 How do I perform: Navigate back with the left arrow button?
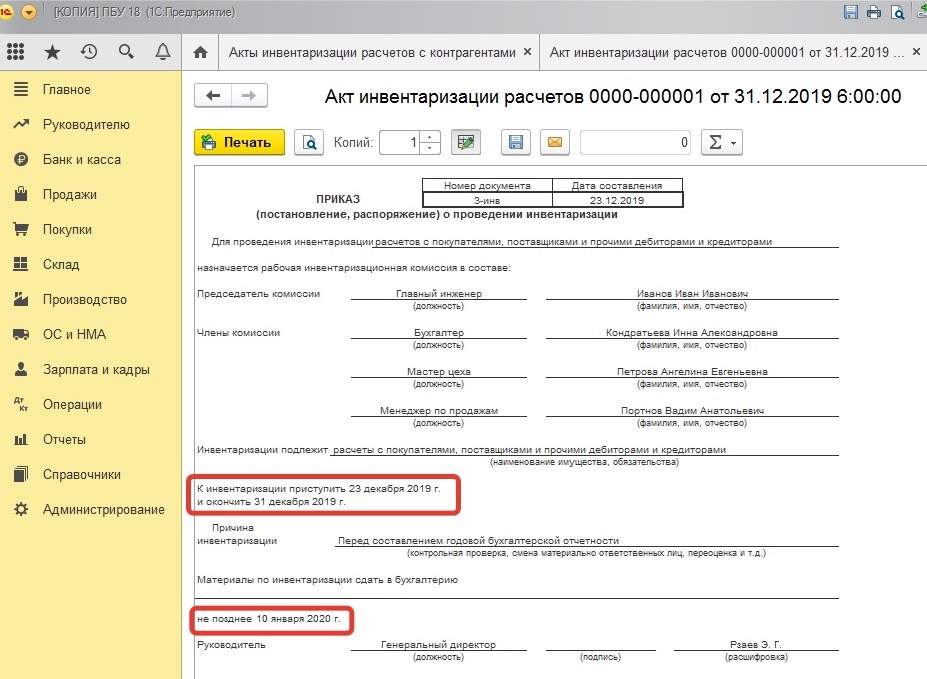coord(212,96)
